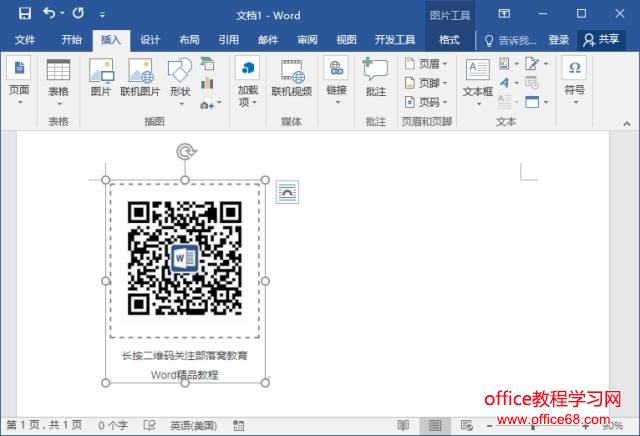Insert a SmartArt graphic

coord(207,63)
